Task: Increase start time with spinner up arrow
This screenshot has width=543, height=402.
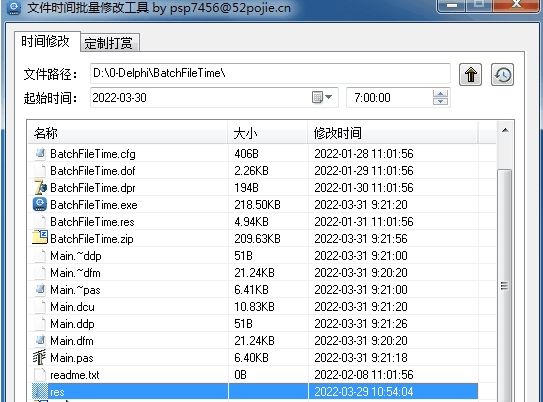Action: tap(440, 93)
